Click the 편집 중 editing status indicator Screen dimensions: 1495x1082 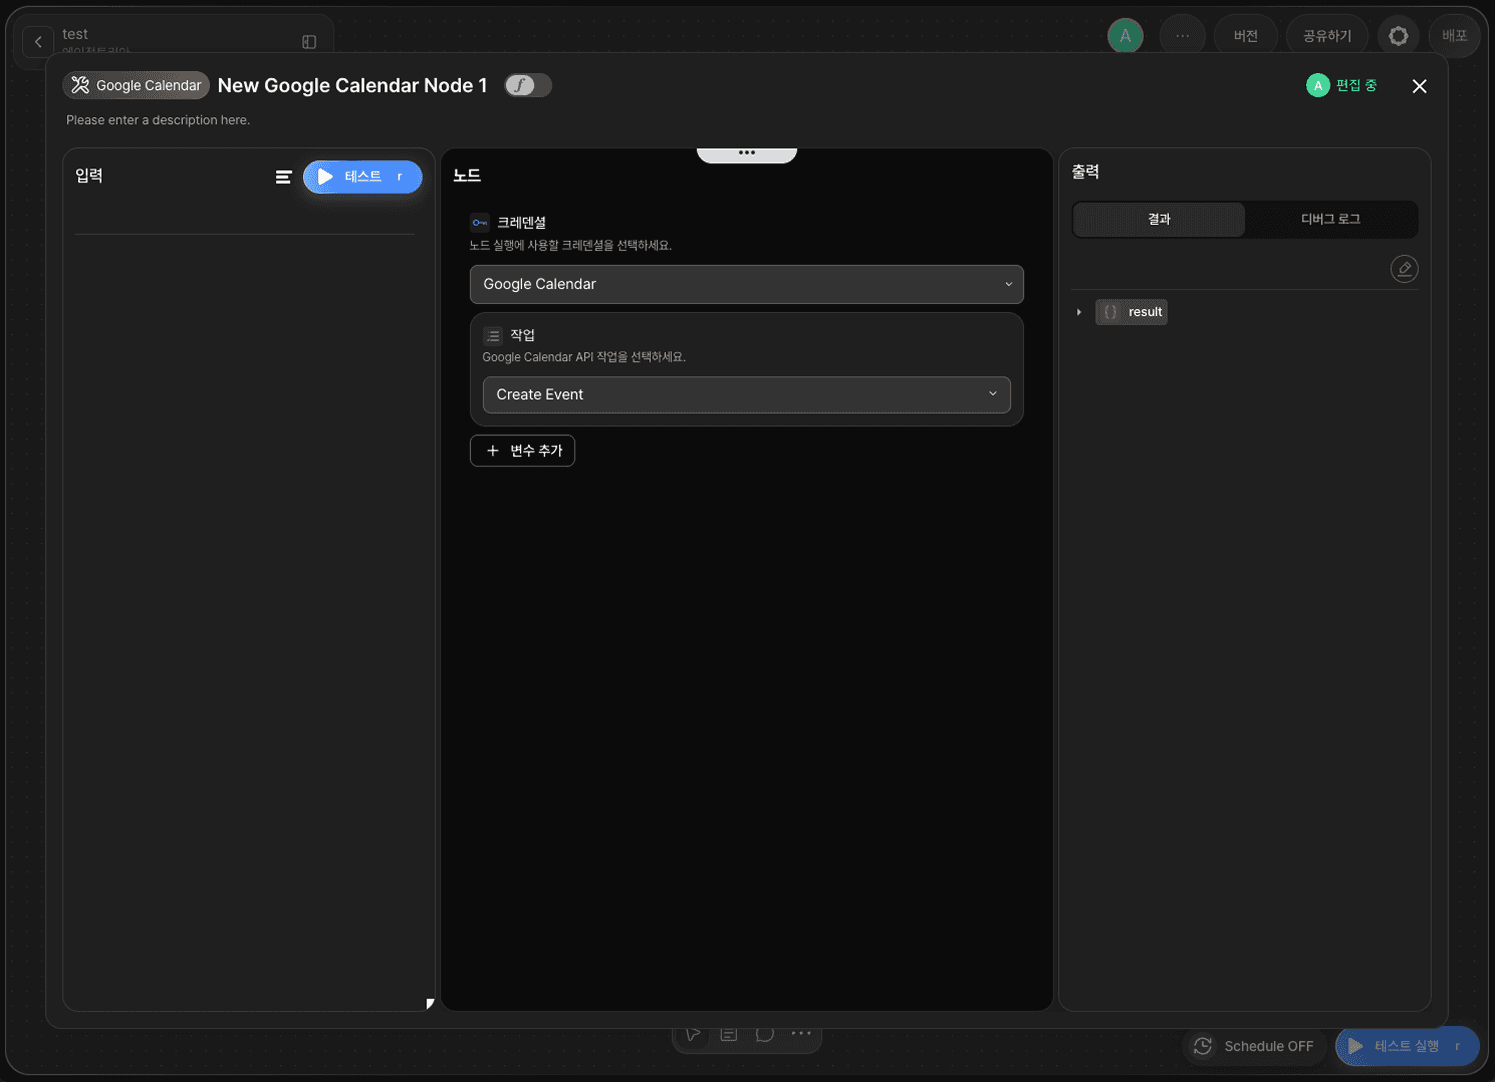tap(1342, 86)
